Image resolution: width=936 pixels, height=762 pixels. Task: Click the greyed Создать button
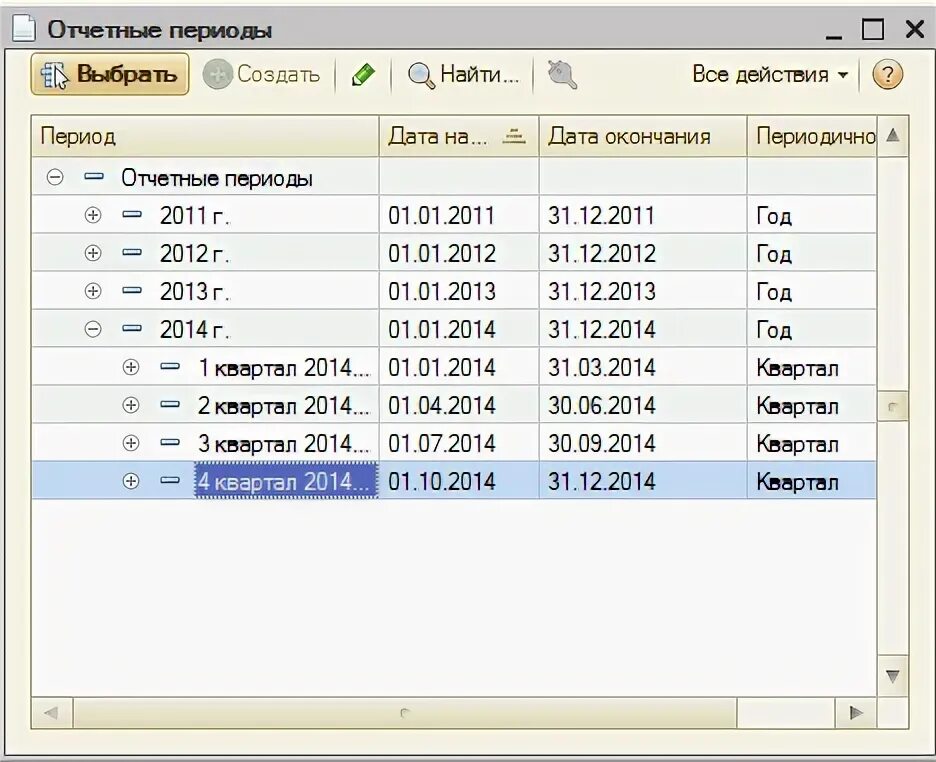click(261, 75)
